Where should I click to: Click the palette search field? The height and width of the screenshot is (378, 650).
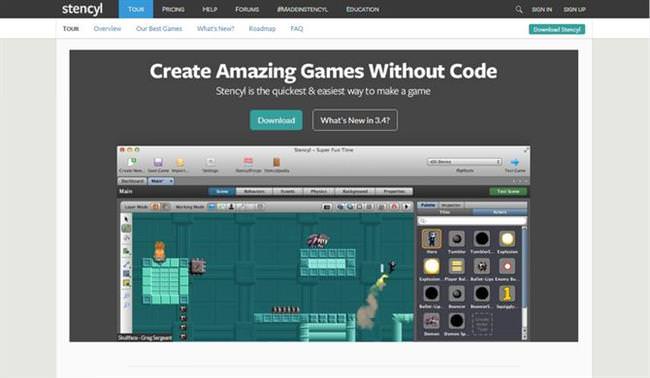pos(472,221)
